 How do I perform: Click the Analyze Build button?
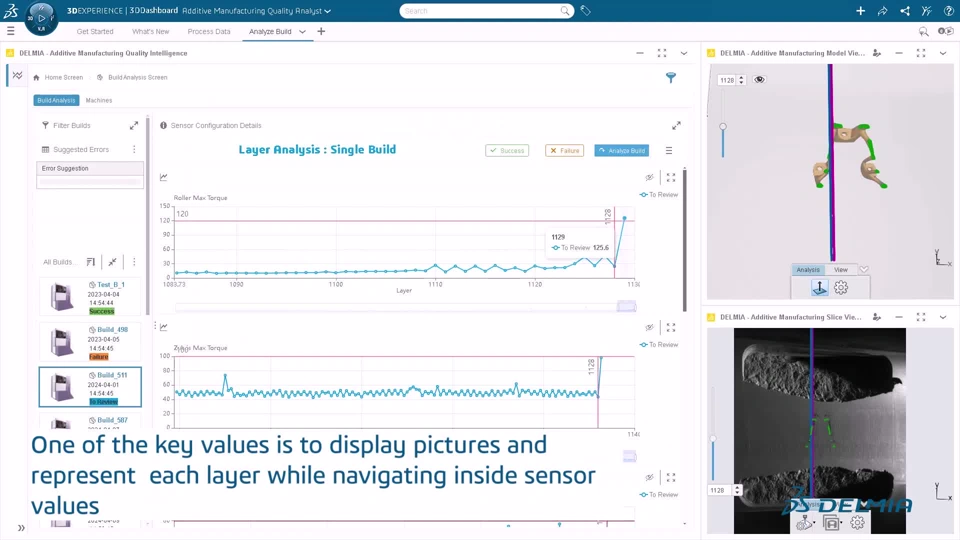pos(621,150)
